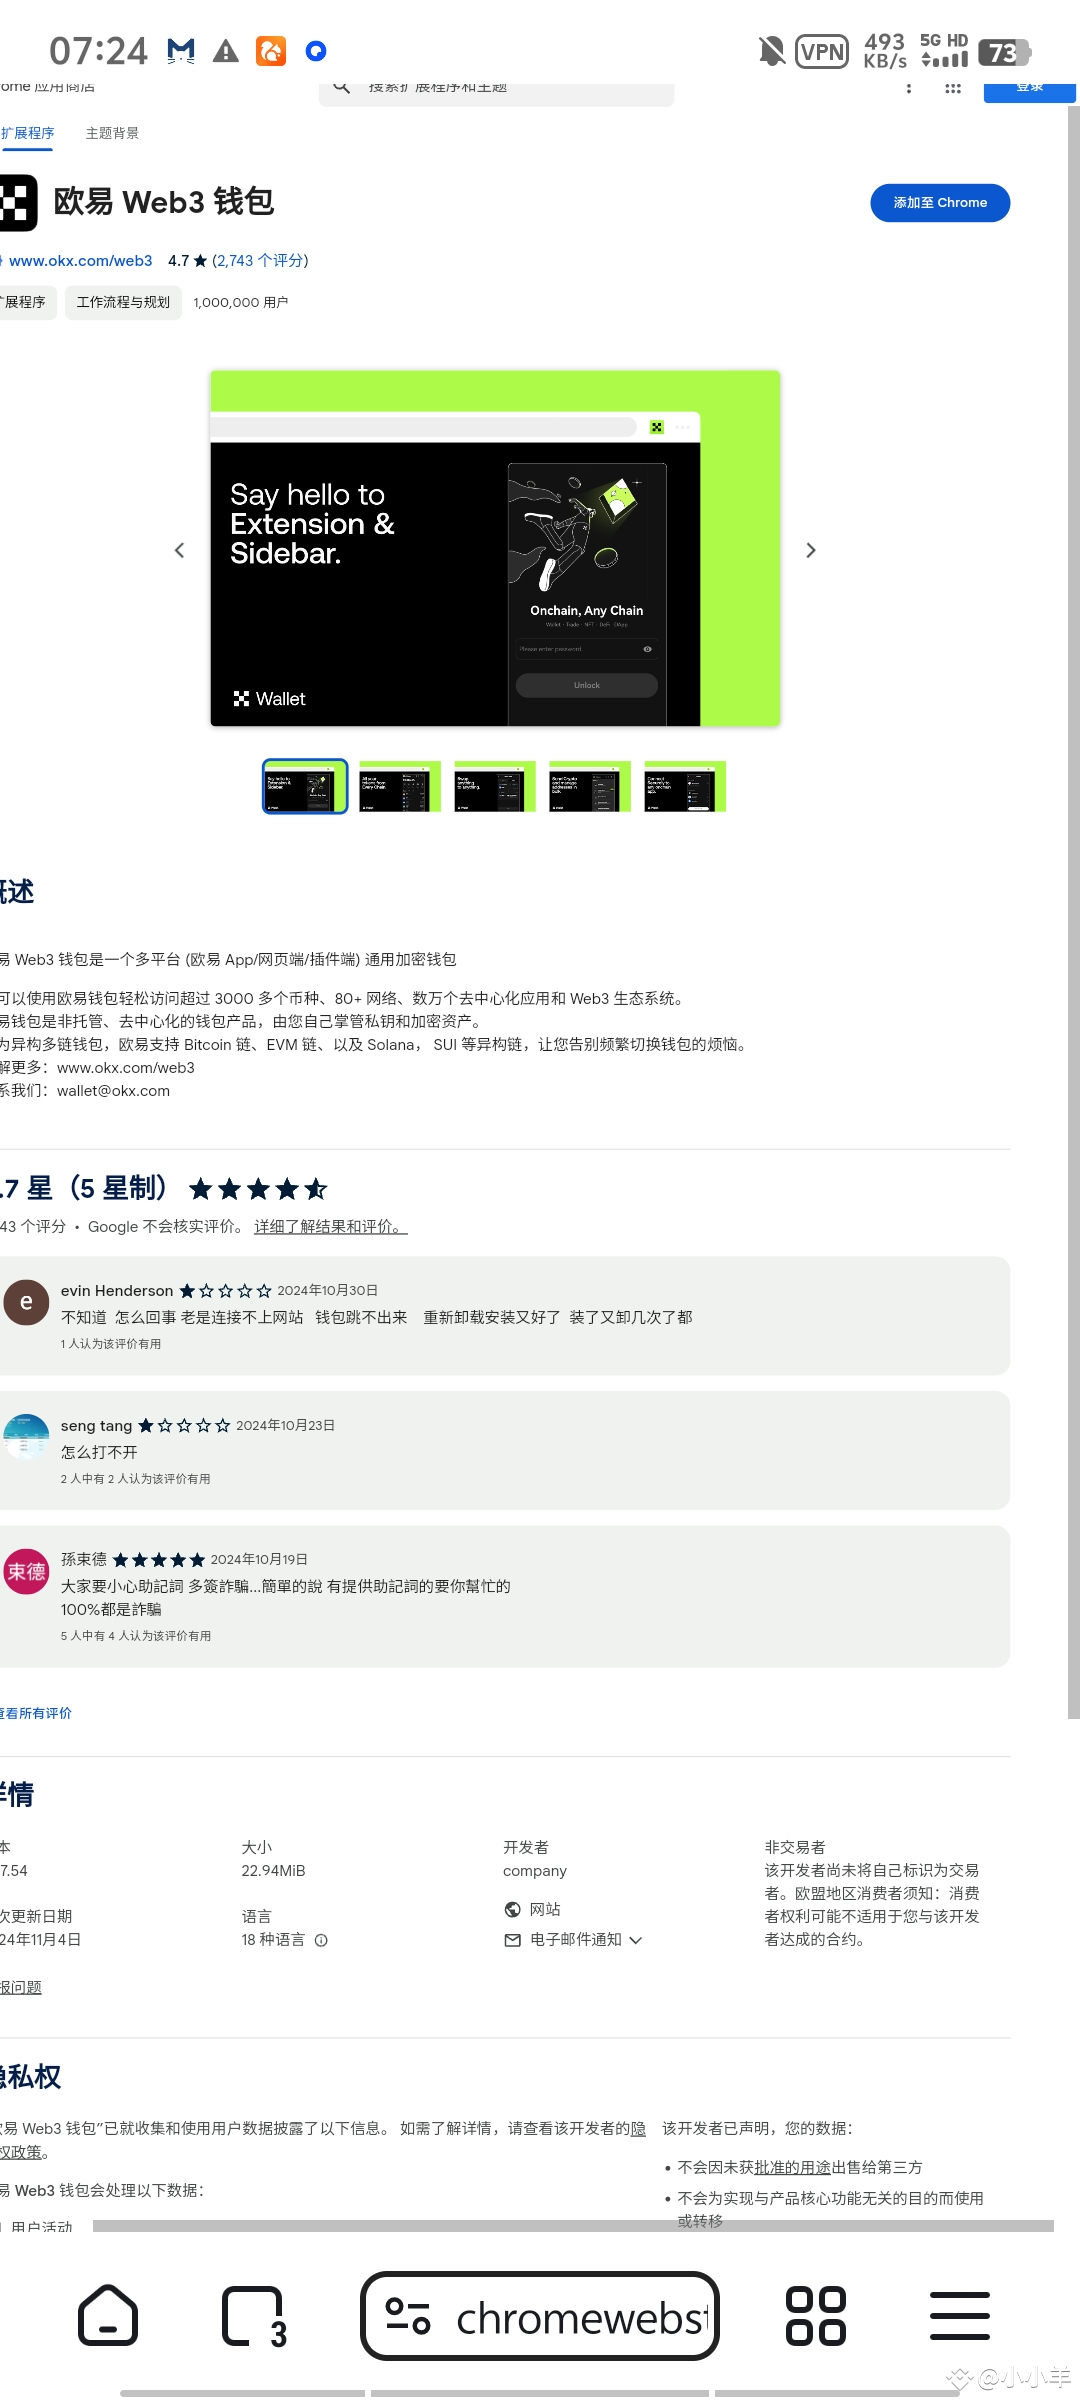Show next screenshot with right arrow

[x=811, y=550]
